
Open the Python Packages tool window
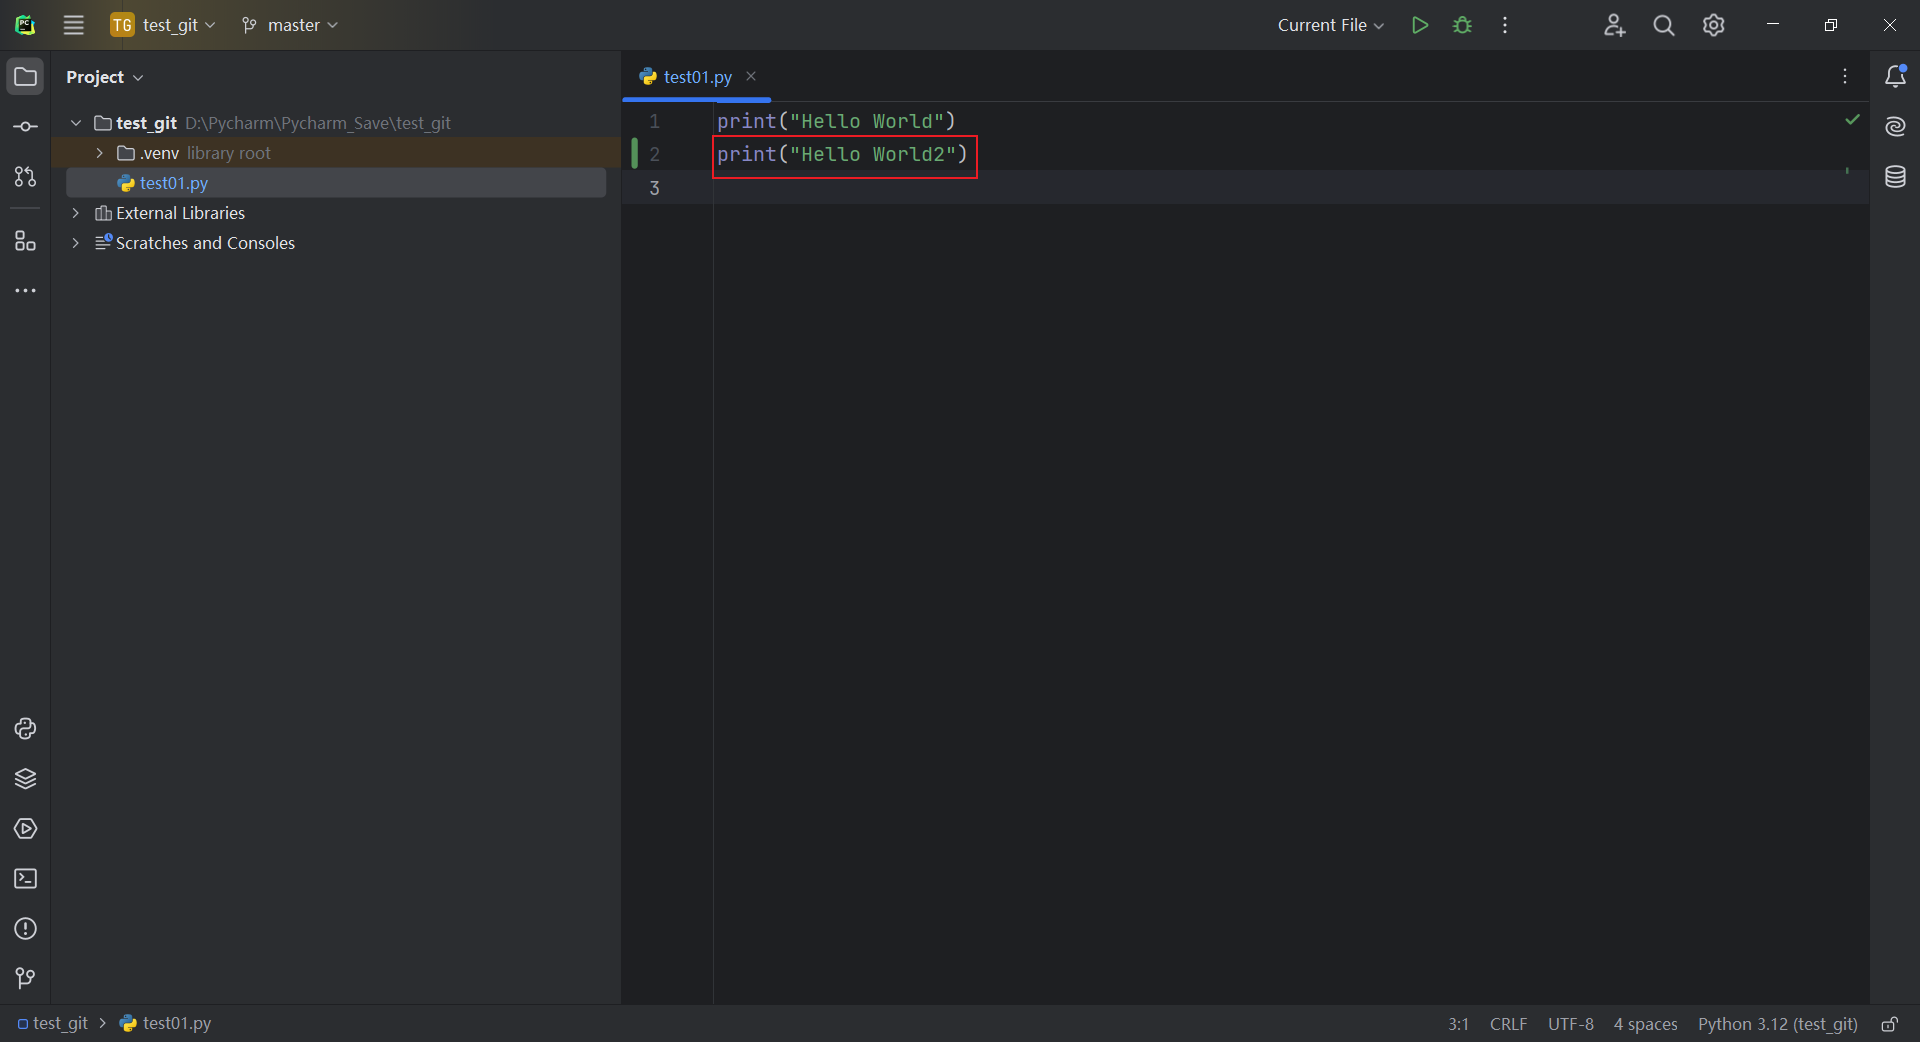pyautogui.click(x=26, y=779)
